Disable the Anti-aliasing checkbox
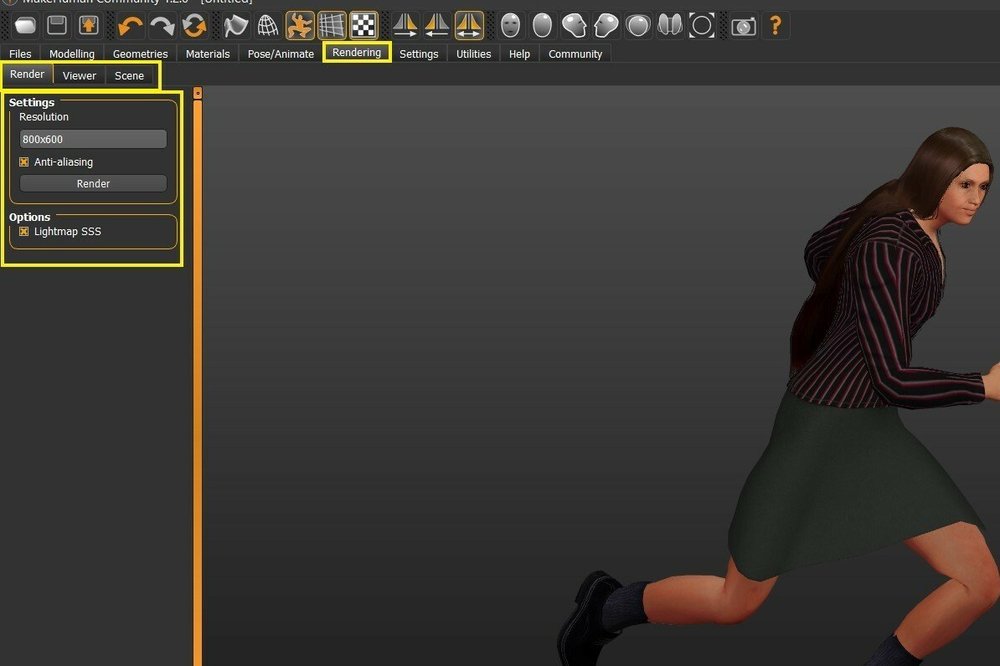 click(24, 161)
